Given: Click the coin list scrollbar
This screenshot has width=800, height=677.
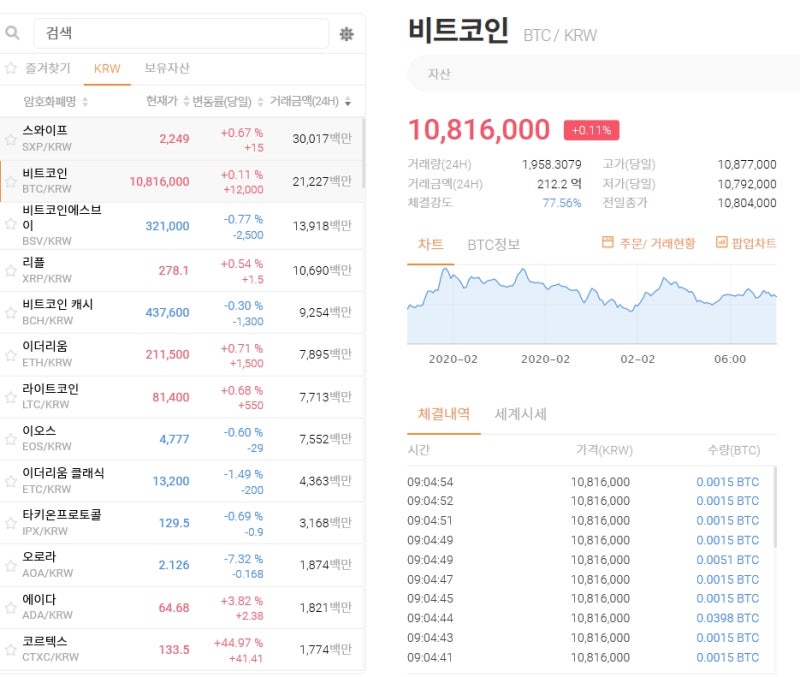Looking at the screenshot, I should pos(364,153).
